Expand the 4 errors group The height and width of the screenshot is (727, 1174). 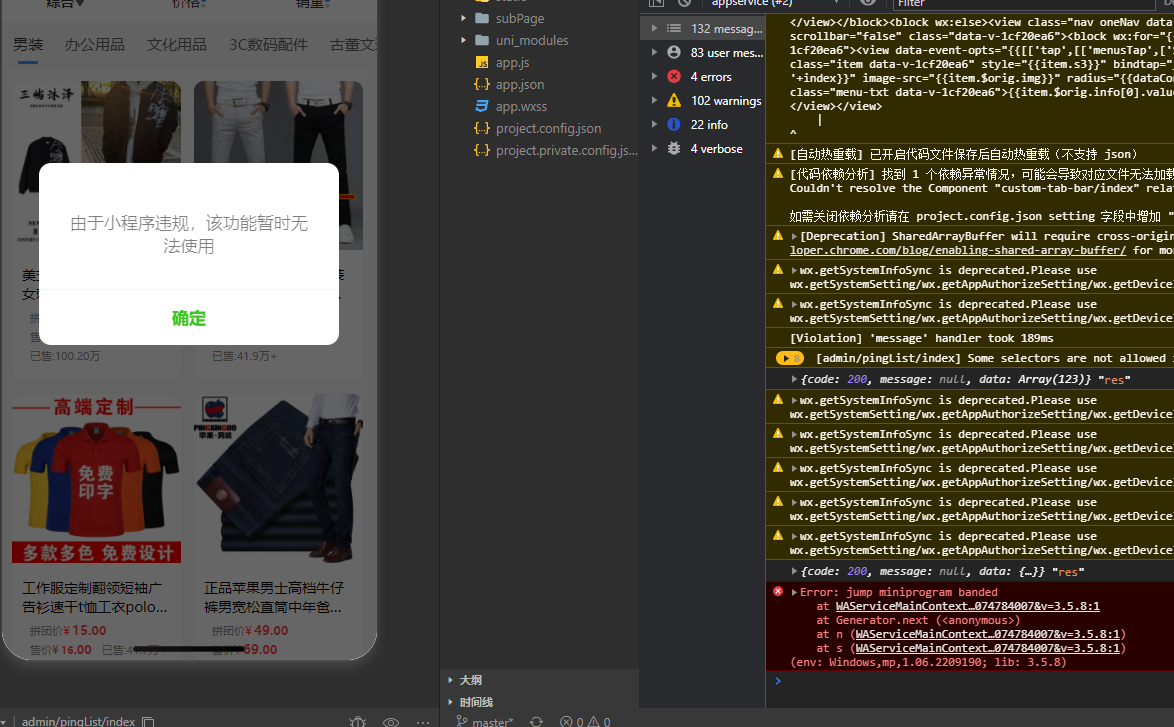(x=654, y=76)
